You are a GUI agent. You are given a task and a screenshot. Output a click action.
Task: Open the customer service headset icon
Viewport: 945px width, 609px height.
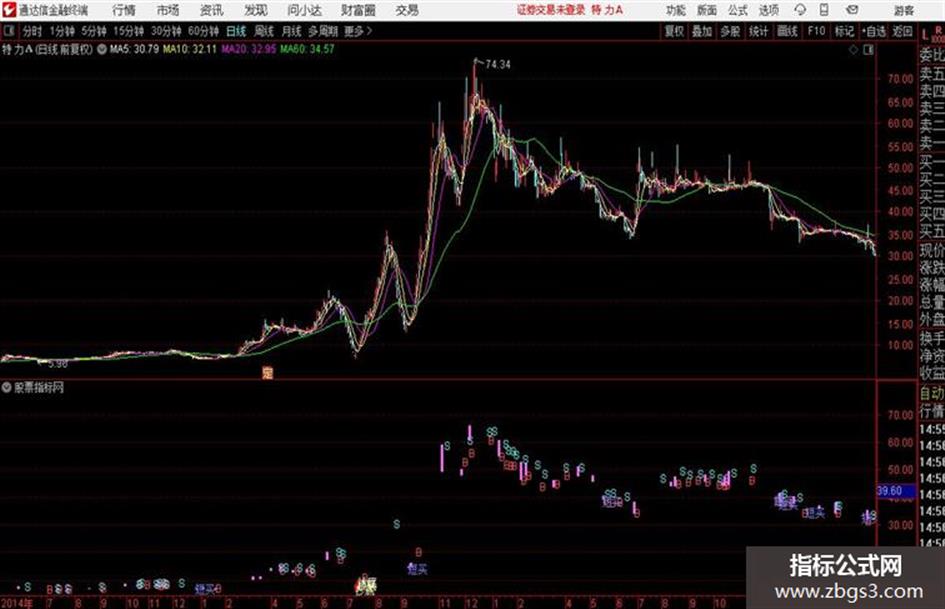pos(800,10)
